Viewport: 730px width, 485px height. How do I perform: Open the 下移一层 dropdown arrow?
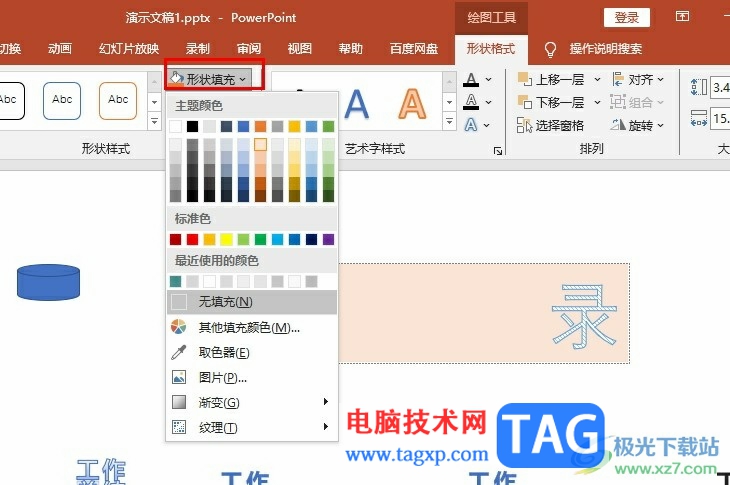pos(597,102)
